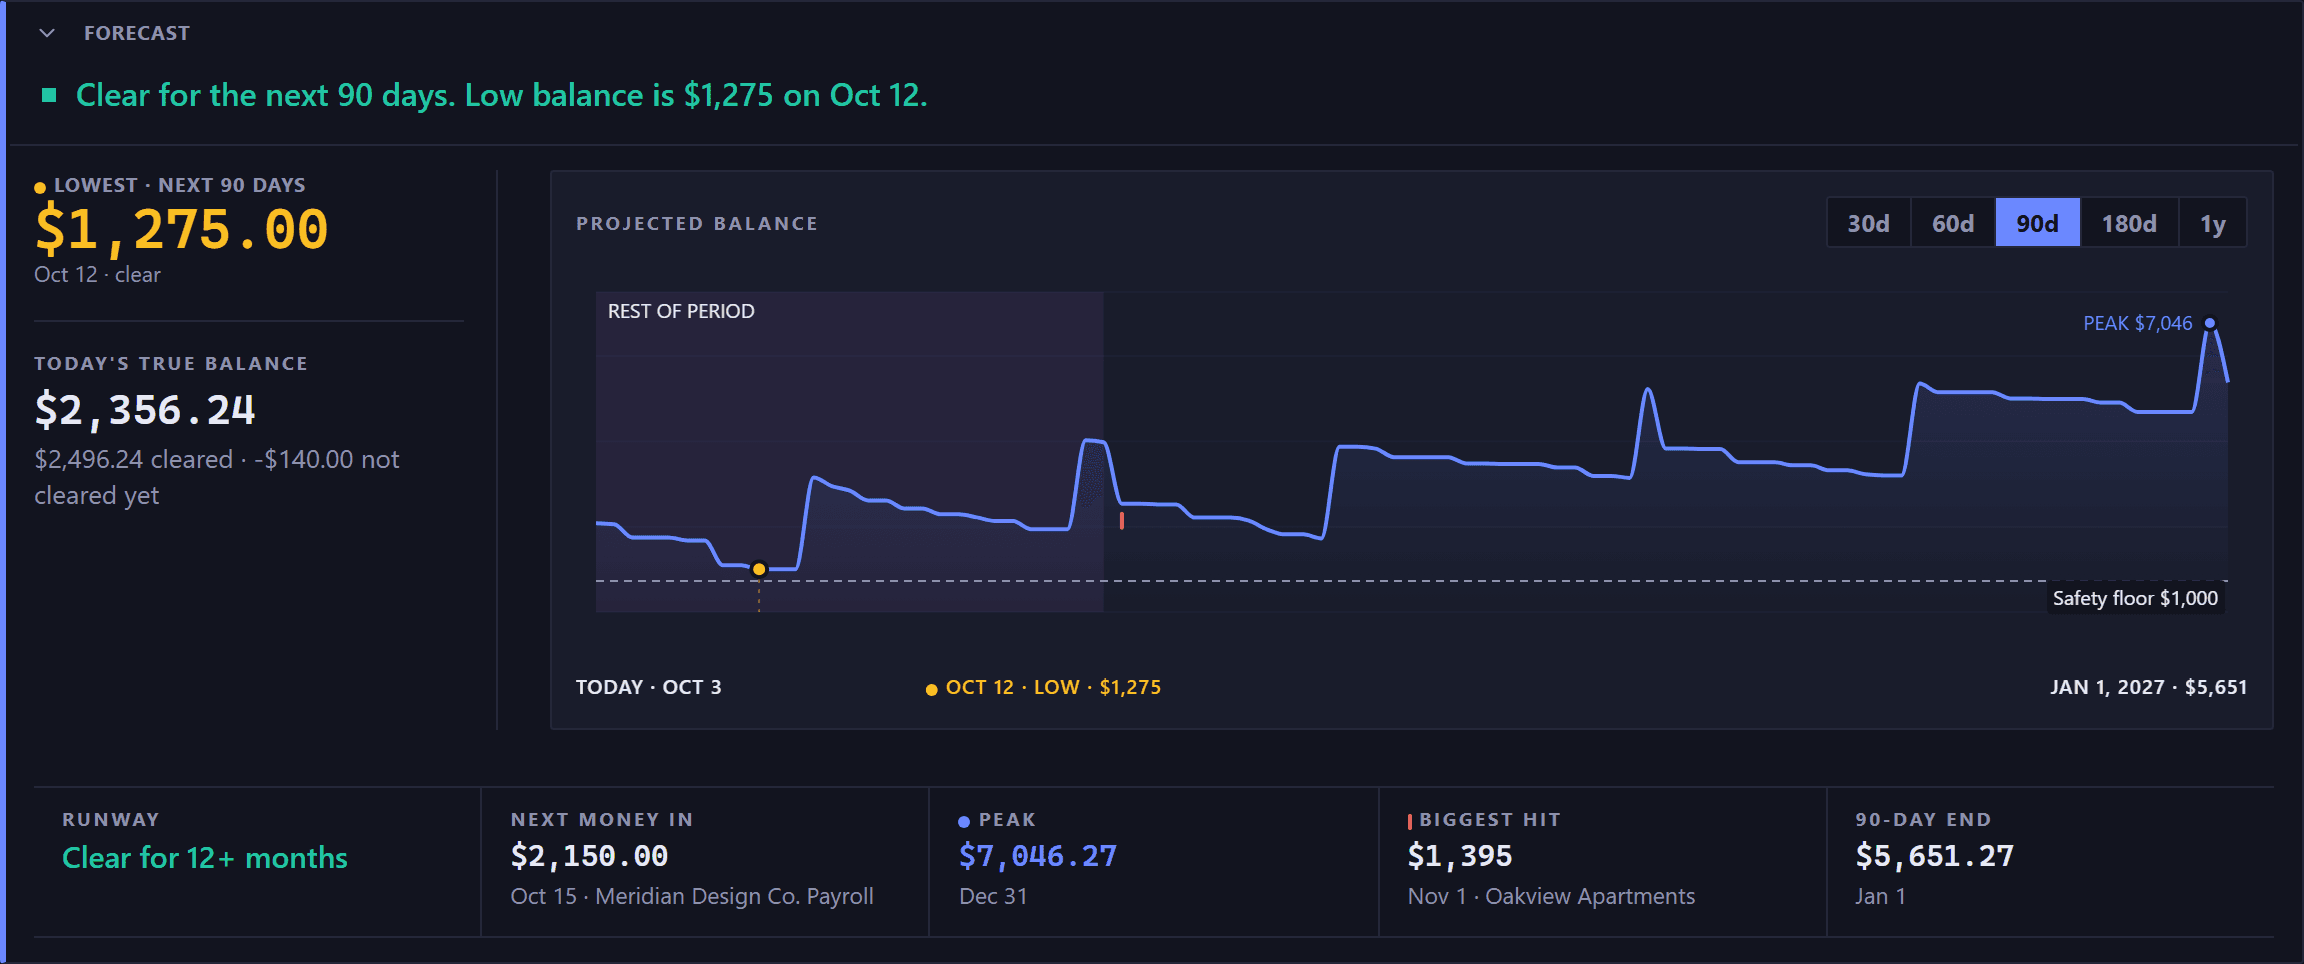
Task: Click the blue dot beside Peak label
Action: (964, 822)
